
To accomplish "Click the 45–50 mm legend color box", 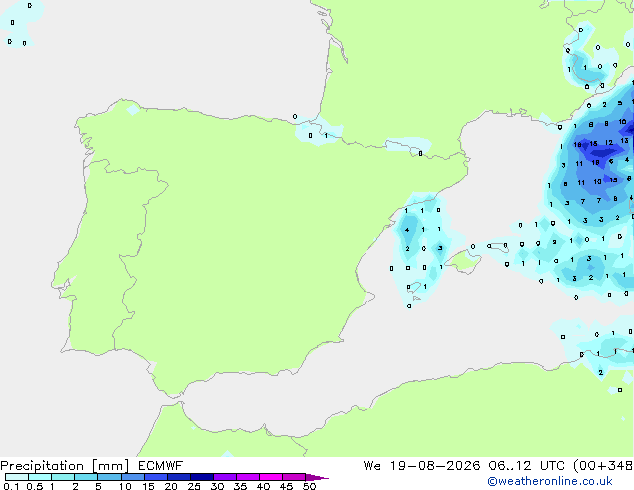I will click(x=294, y=477).
